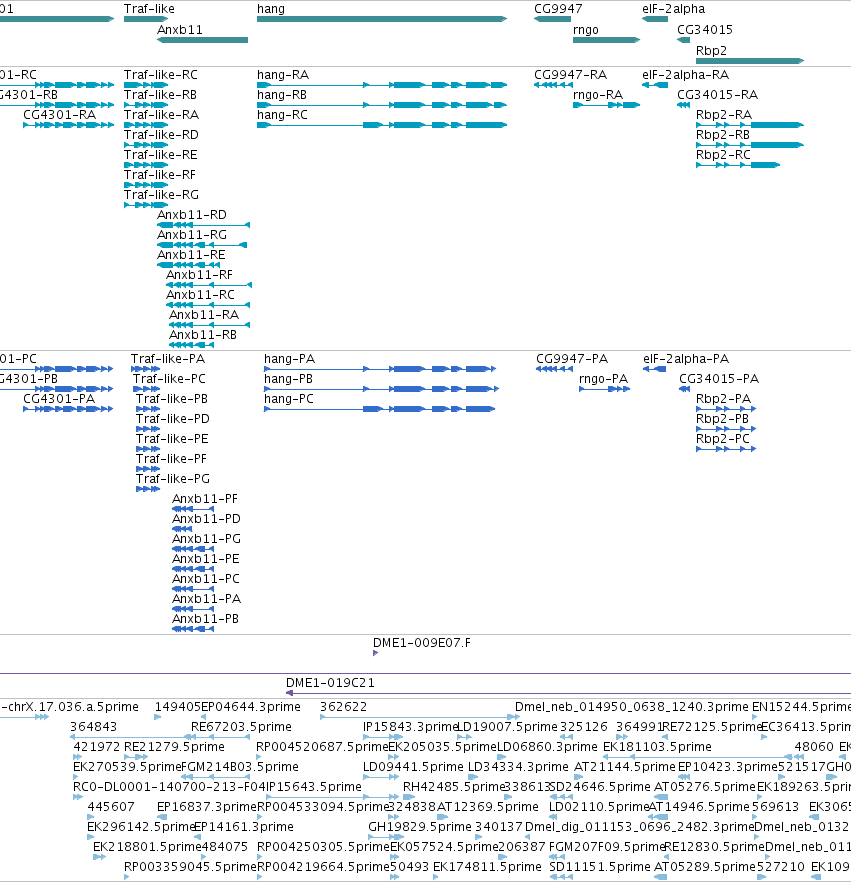
Task: Click protein label "Anxb11-PF"
Action: point(205,499)
